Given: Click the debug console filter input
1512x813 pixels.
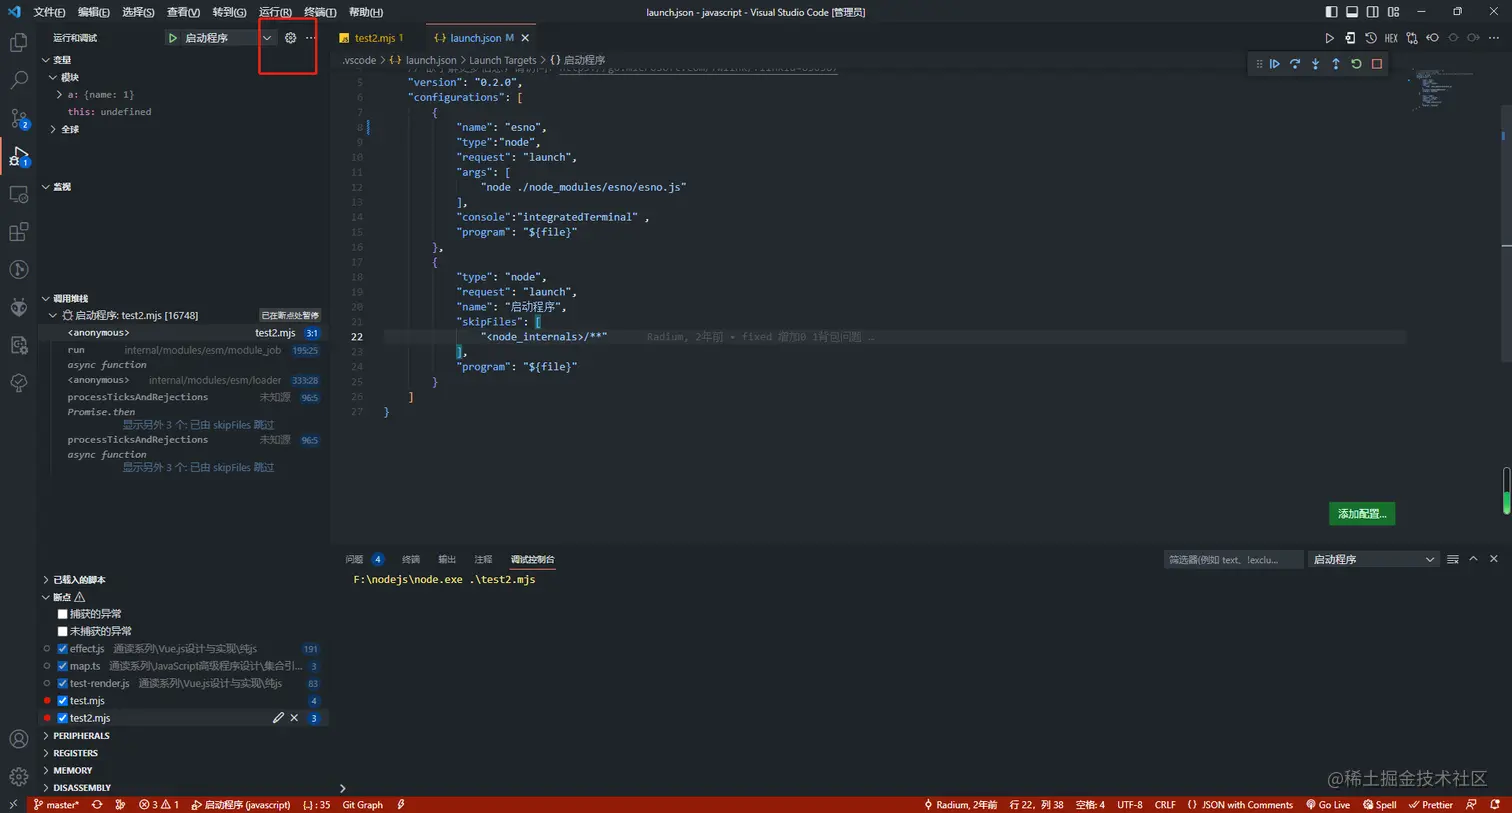Looking at the screenshot, I should click(x=1233, y=560).
